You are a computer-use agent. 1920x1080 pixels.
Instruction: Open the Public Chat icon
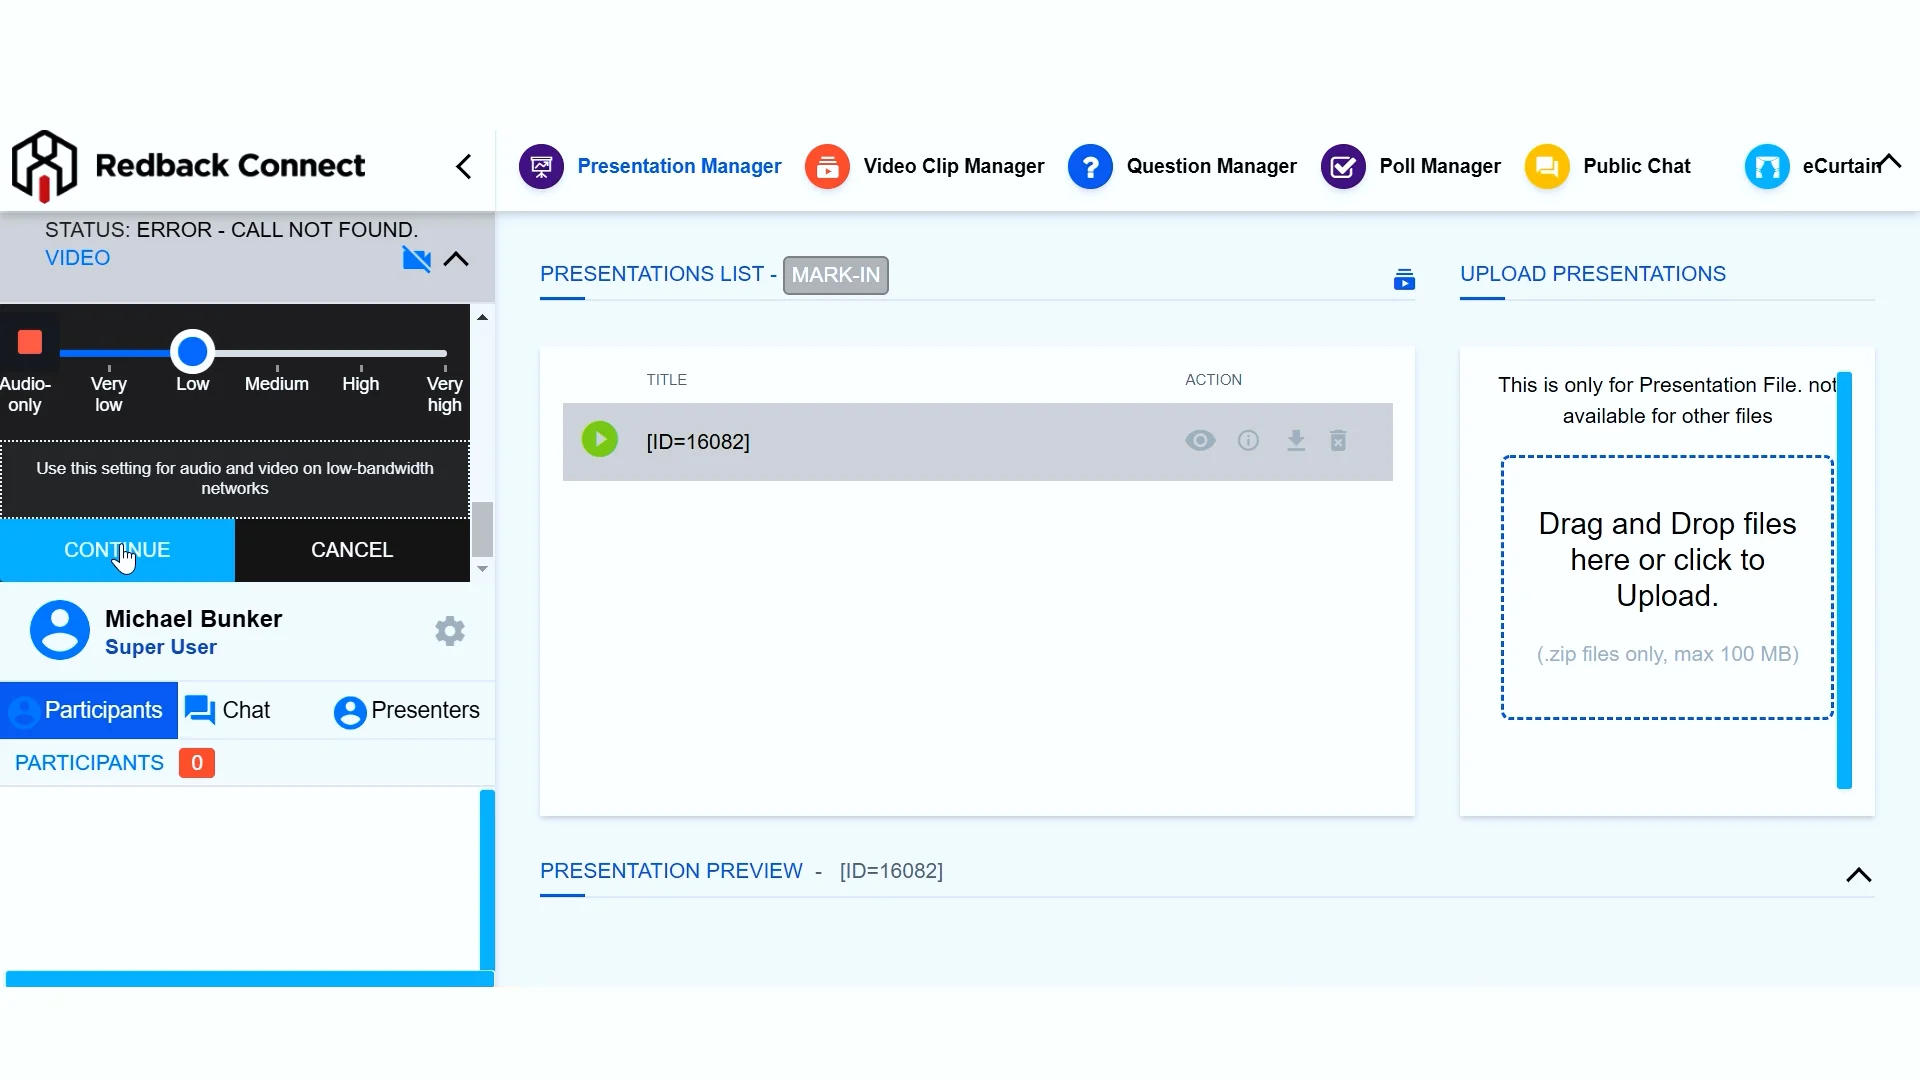[1547, 166]
